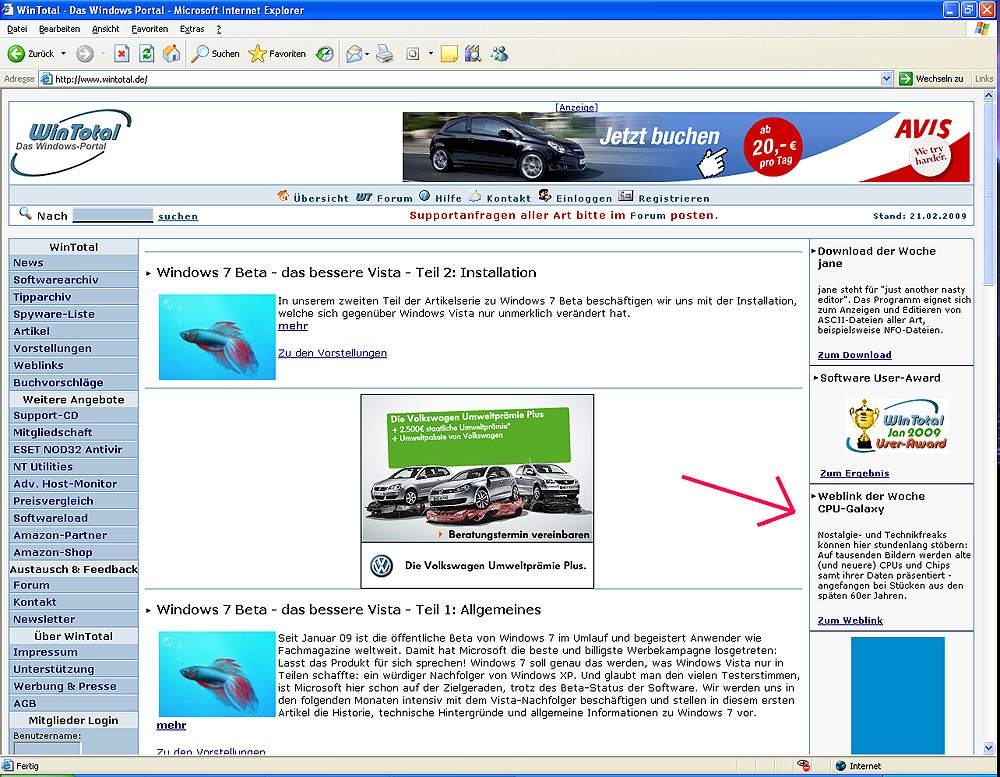1000x777 pixels.
Task: Print the page with the printer icon
Action: [x=385, y=54]
